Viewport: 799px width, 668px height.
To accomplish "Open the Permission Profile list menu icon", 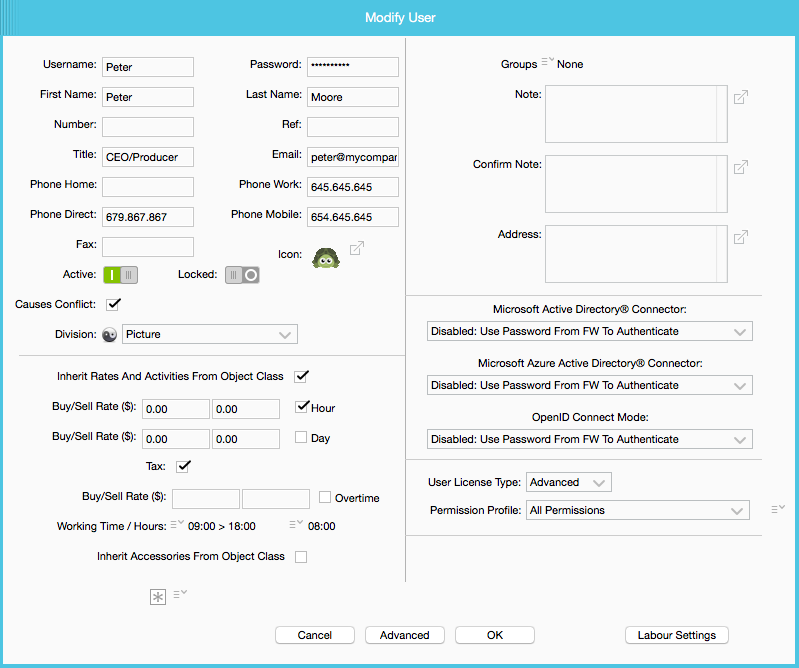I will [x=778, y=509].
